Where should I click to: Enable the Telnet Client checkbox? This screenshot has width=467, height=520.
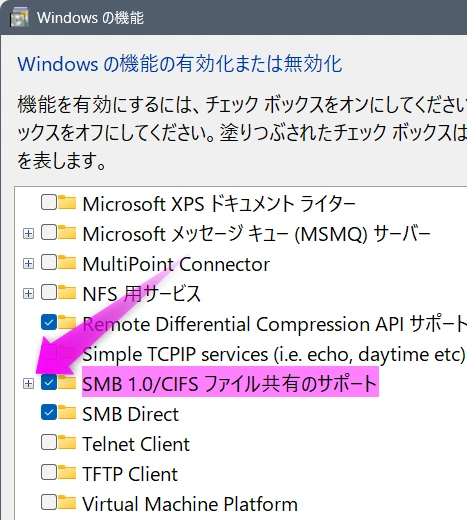49,443
